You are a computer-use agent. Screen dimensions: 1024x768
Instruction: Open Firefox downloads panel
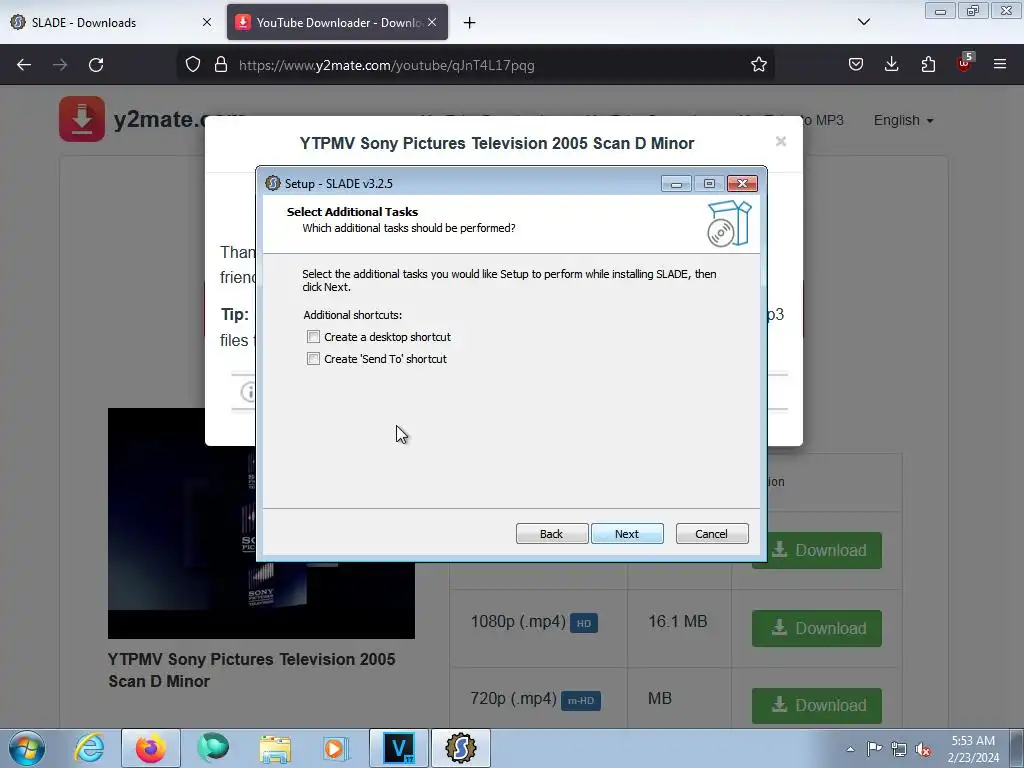(x=891, y=65)
